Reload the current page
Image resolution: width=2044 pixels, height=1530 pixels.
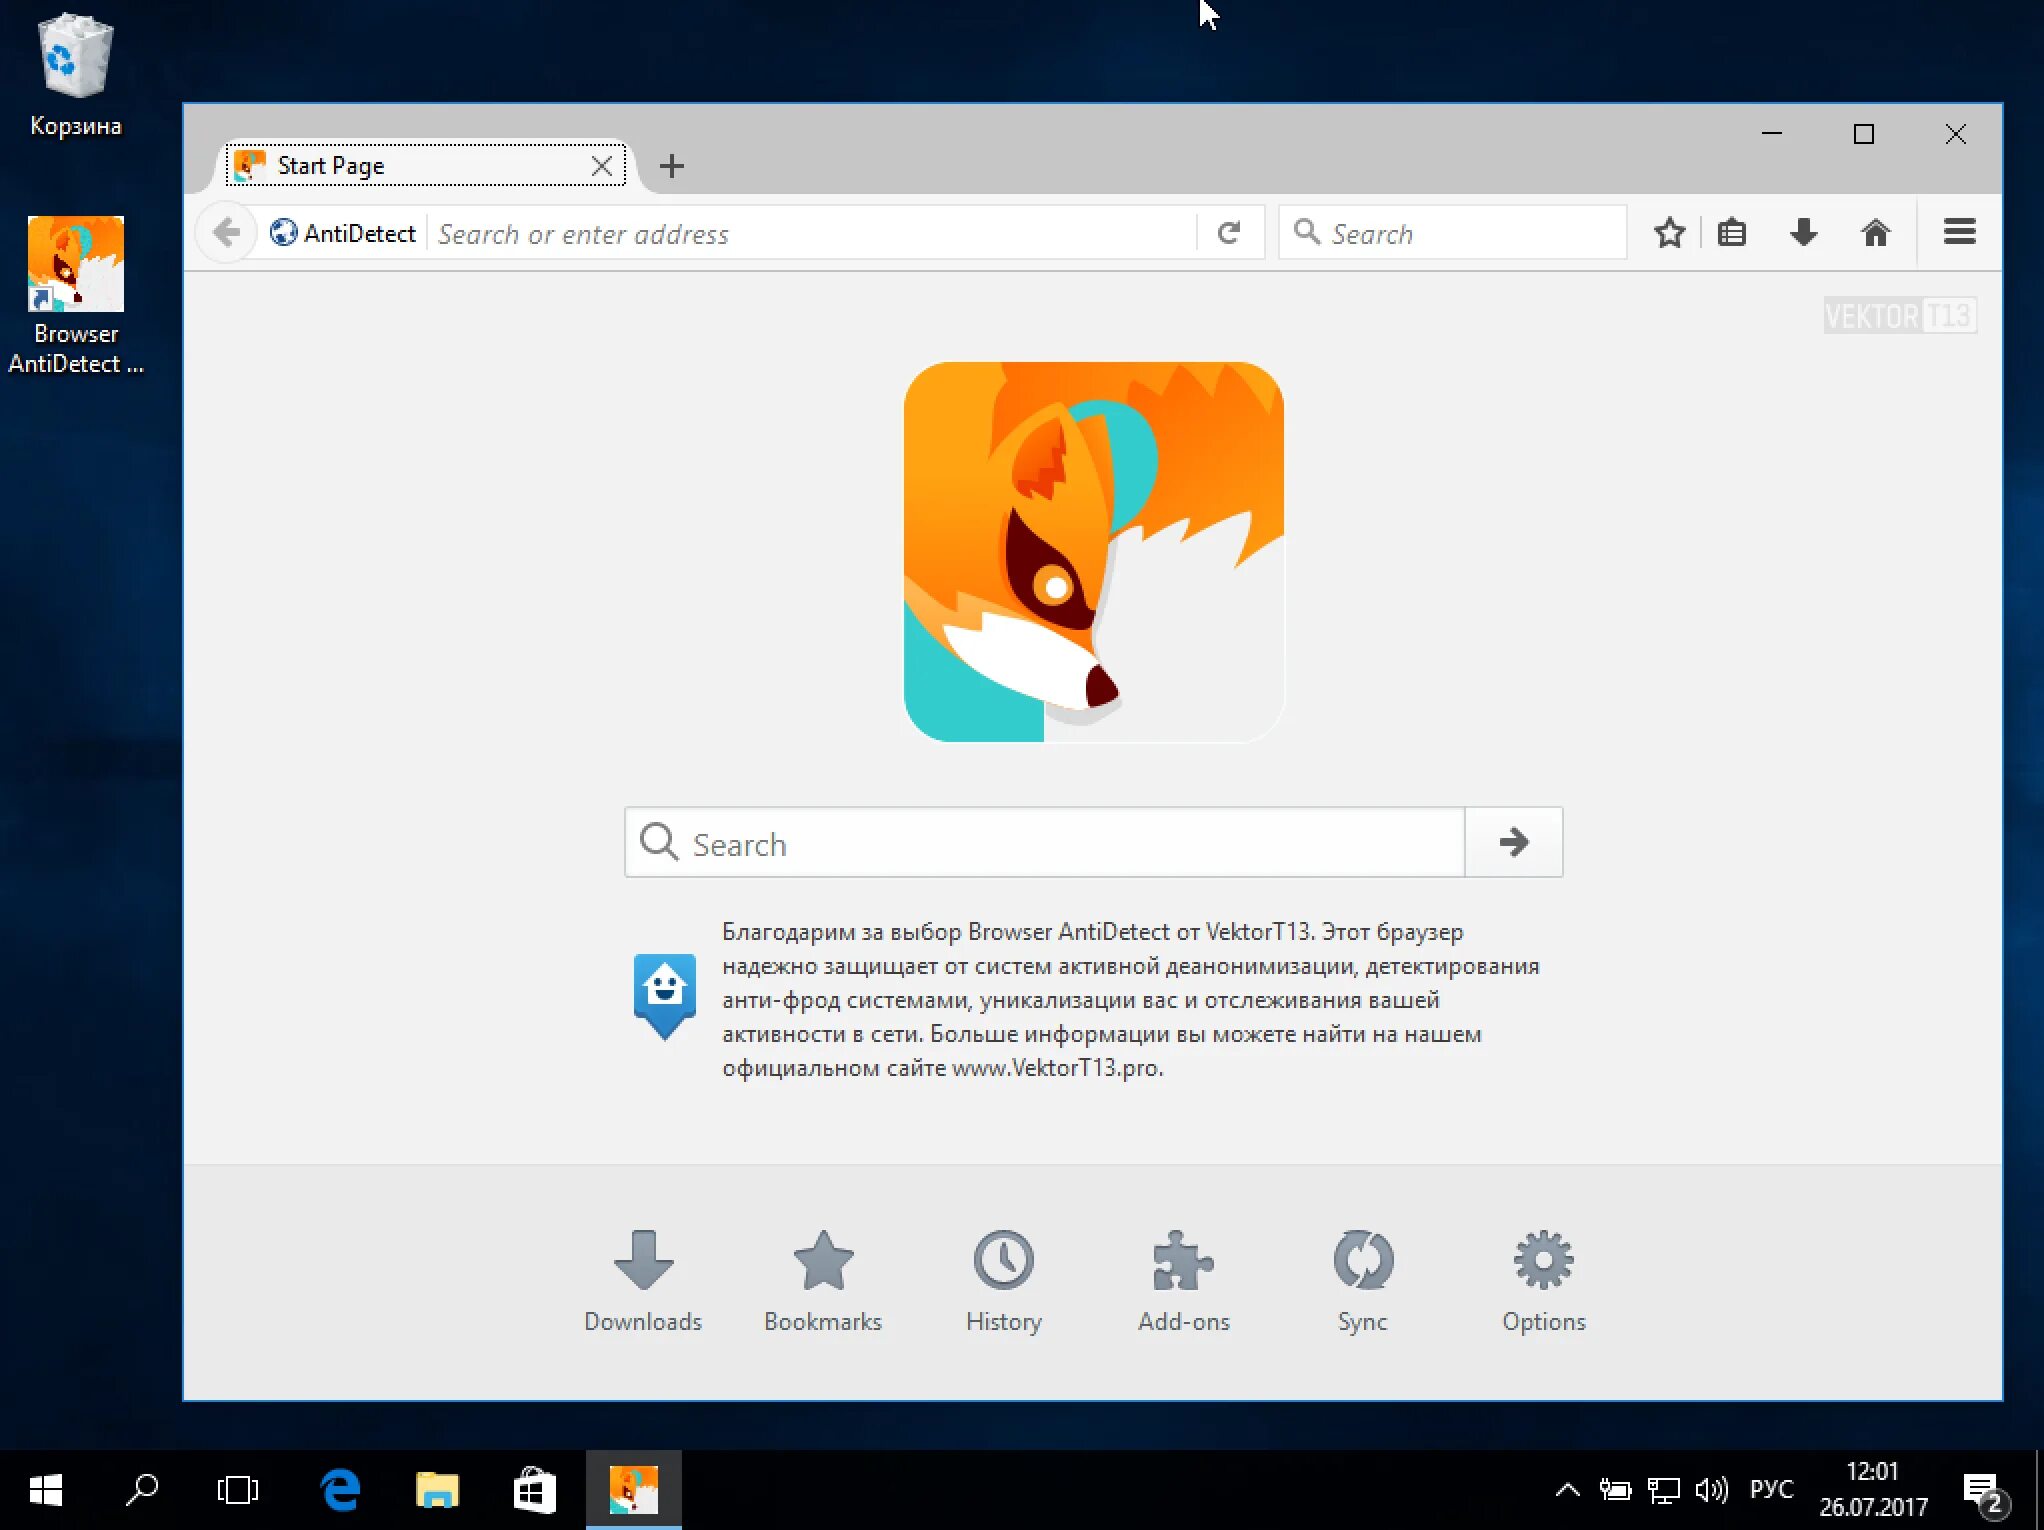1229,233
